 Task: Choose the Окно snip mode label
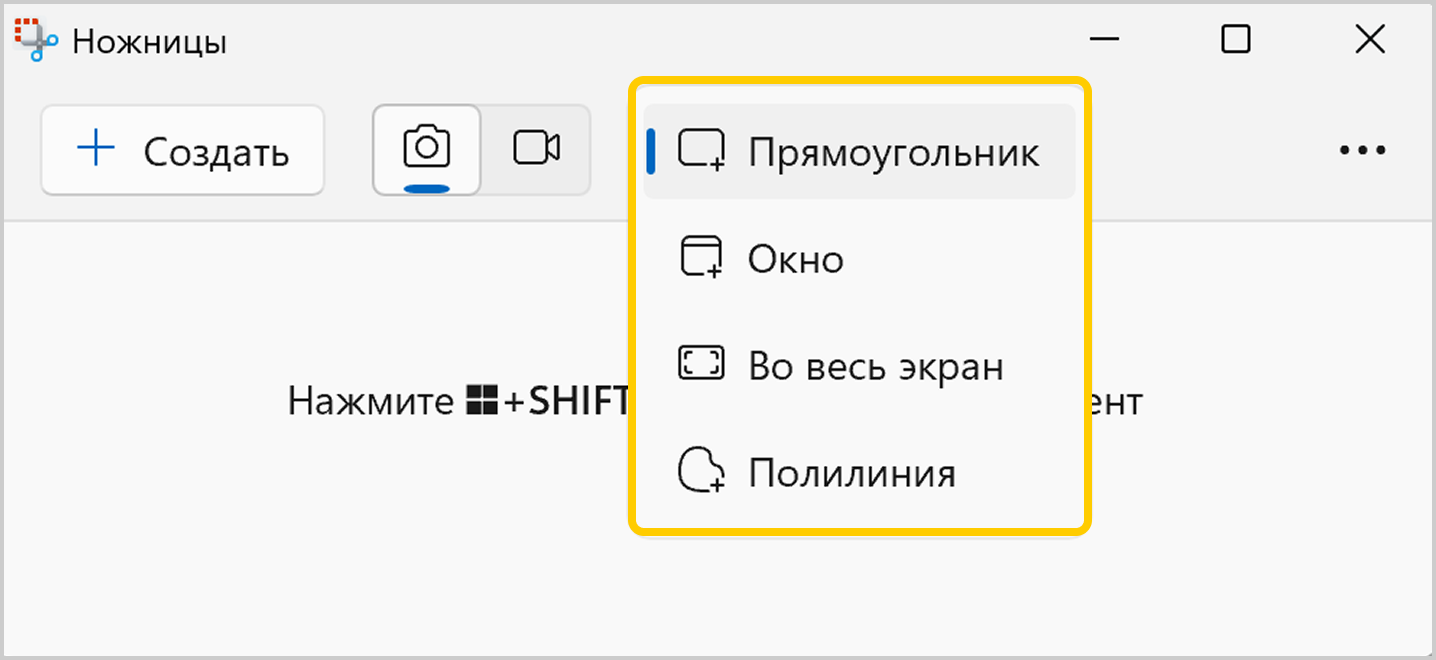click(x=796, y=260)
